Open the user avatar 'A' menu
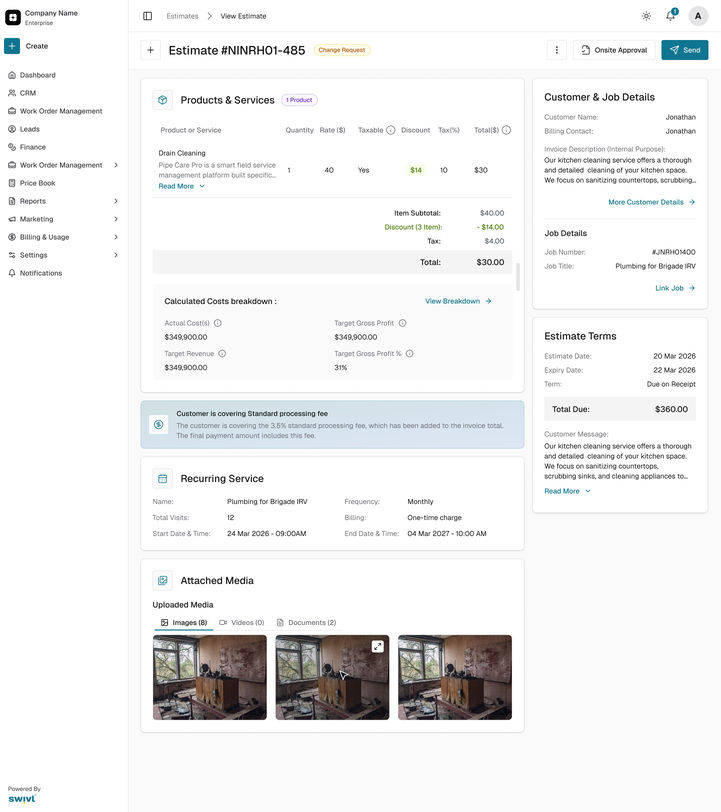 (x=698, y=16)
